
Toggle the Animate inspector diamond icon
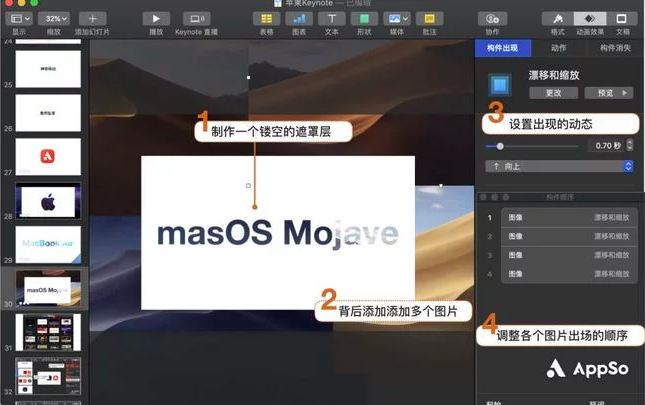point(590,19)
